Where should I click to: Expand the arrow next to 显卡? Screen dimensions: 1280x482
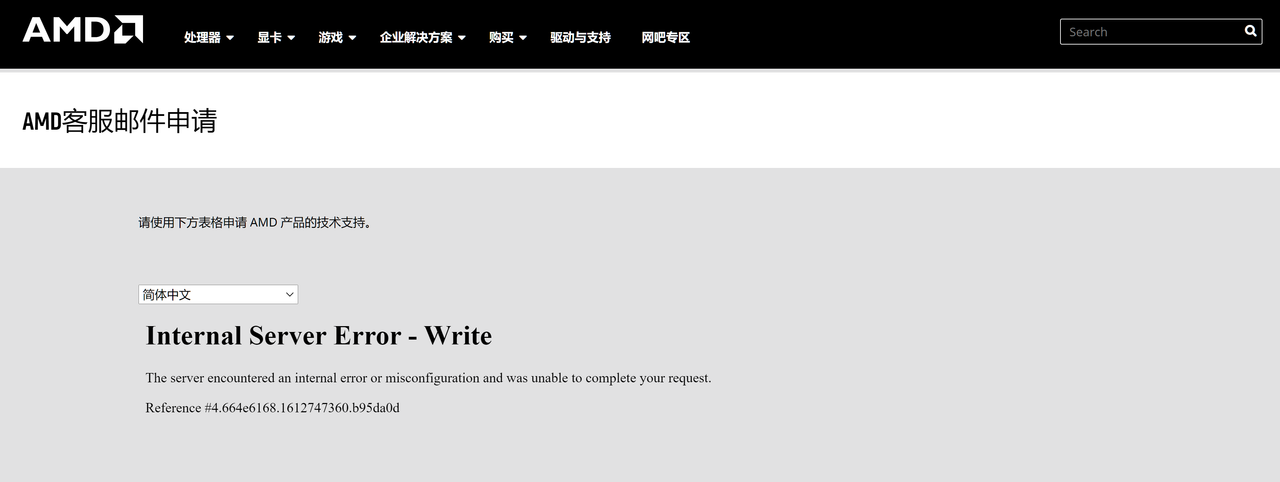[291, 38]
